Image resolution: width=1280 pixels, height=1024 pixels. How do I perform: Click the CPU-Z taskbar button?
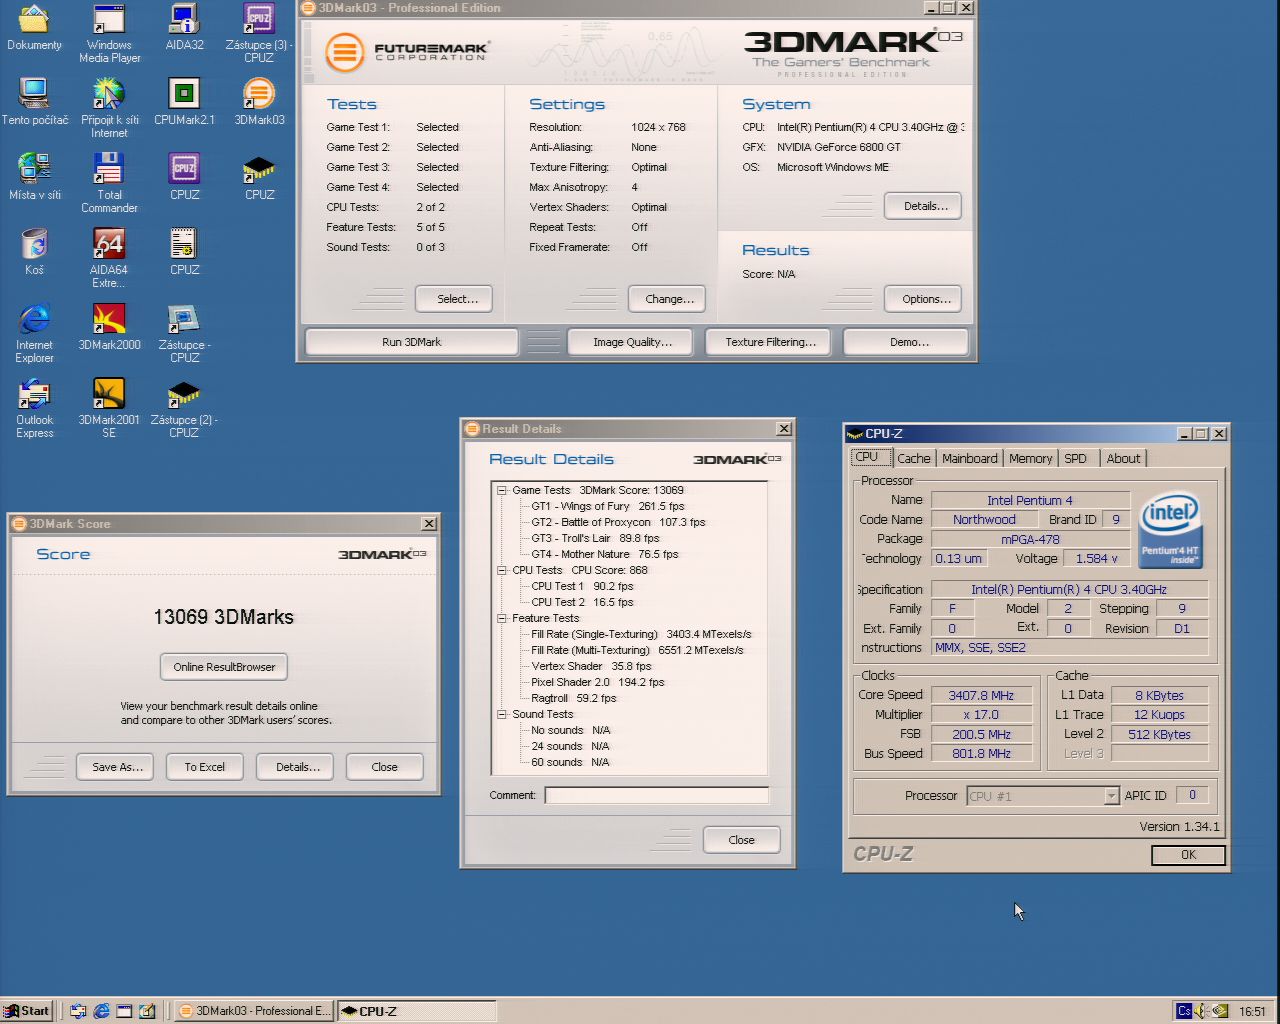pos(416,1011)
